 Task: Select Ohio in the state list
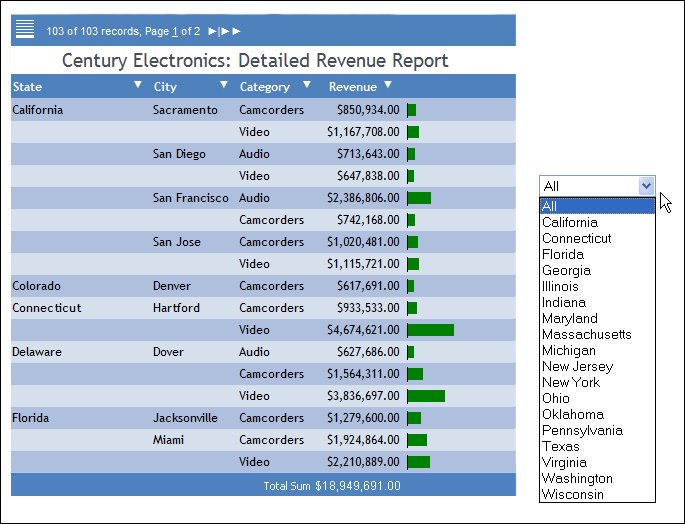point(597,399)
